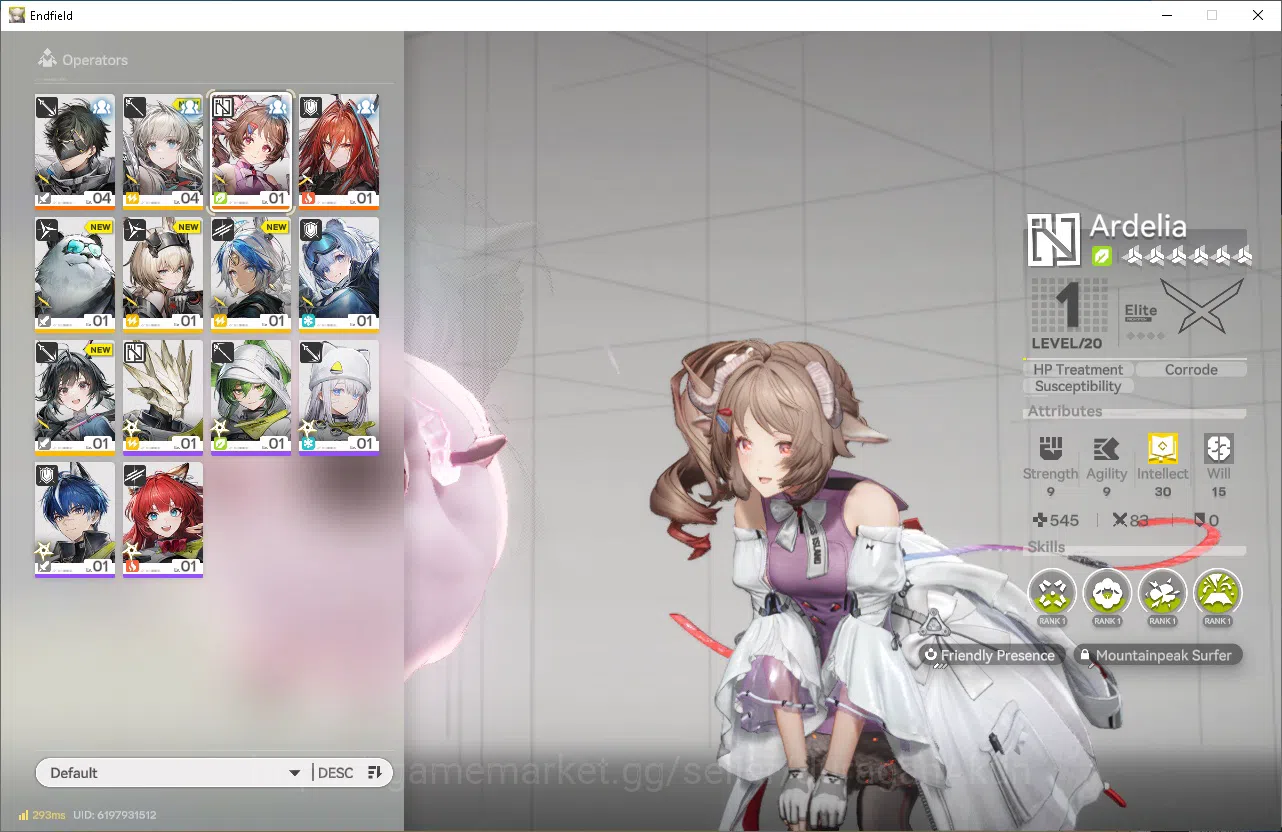1282x832 pixels.
Task: Click the sort order icon beside DESC
Action: pos(375,772)
